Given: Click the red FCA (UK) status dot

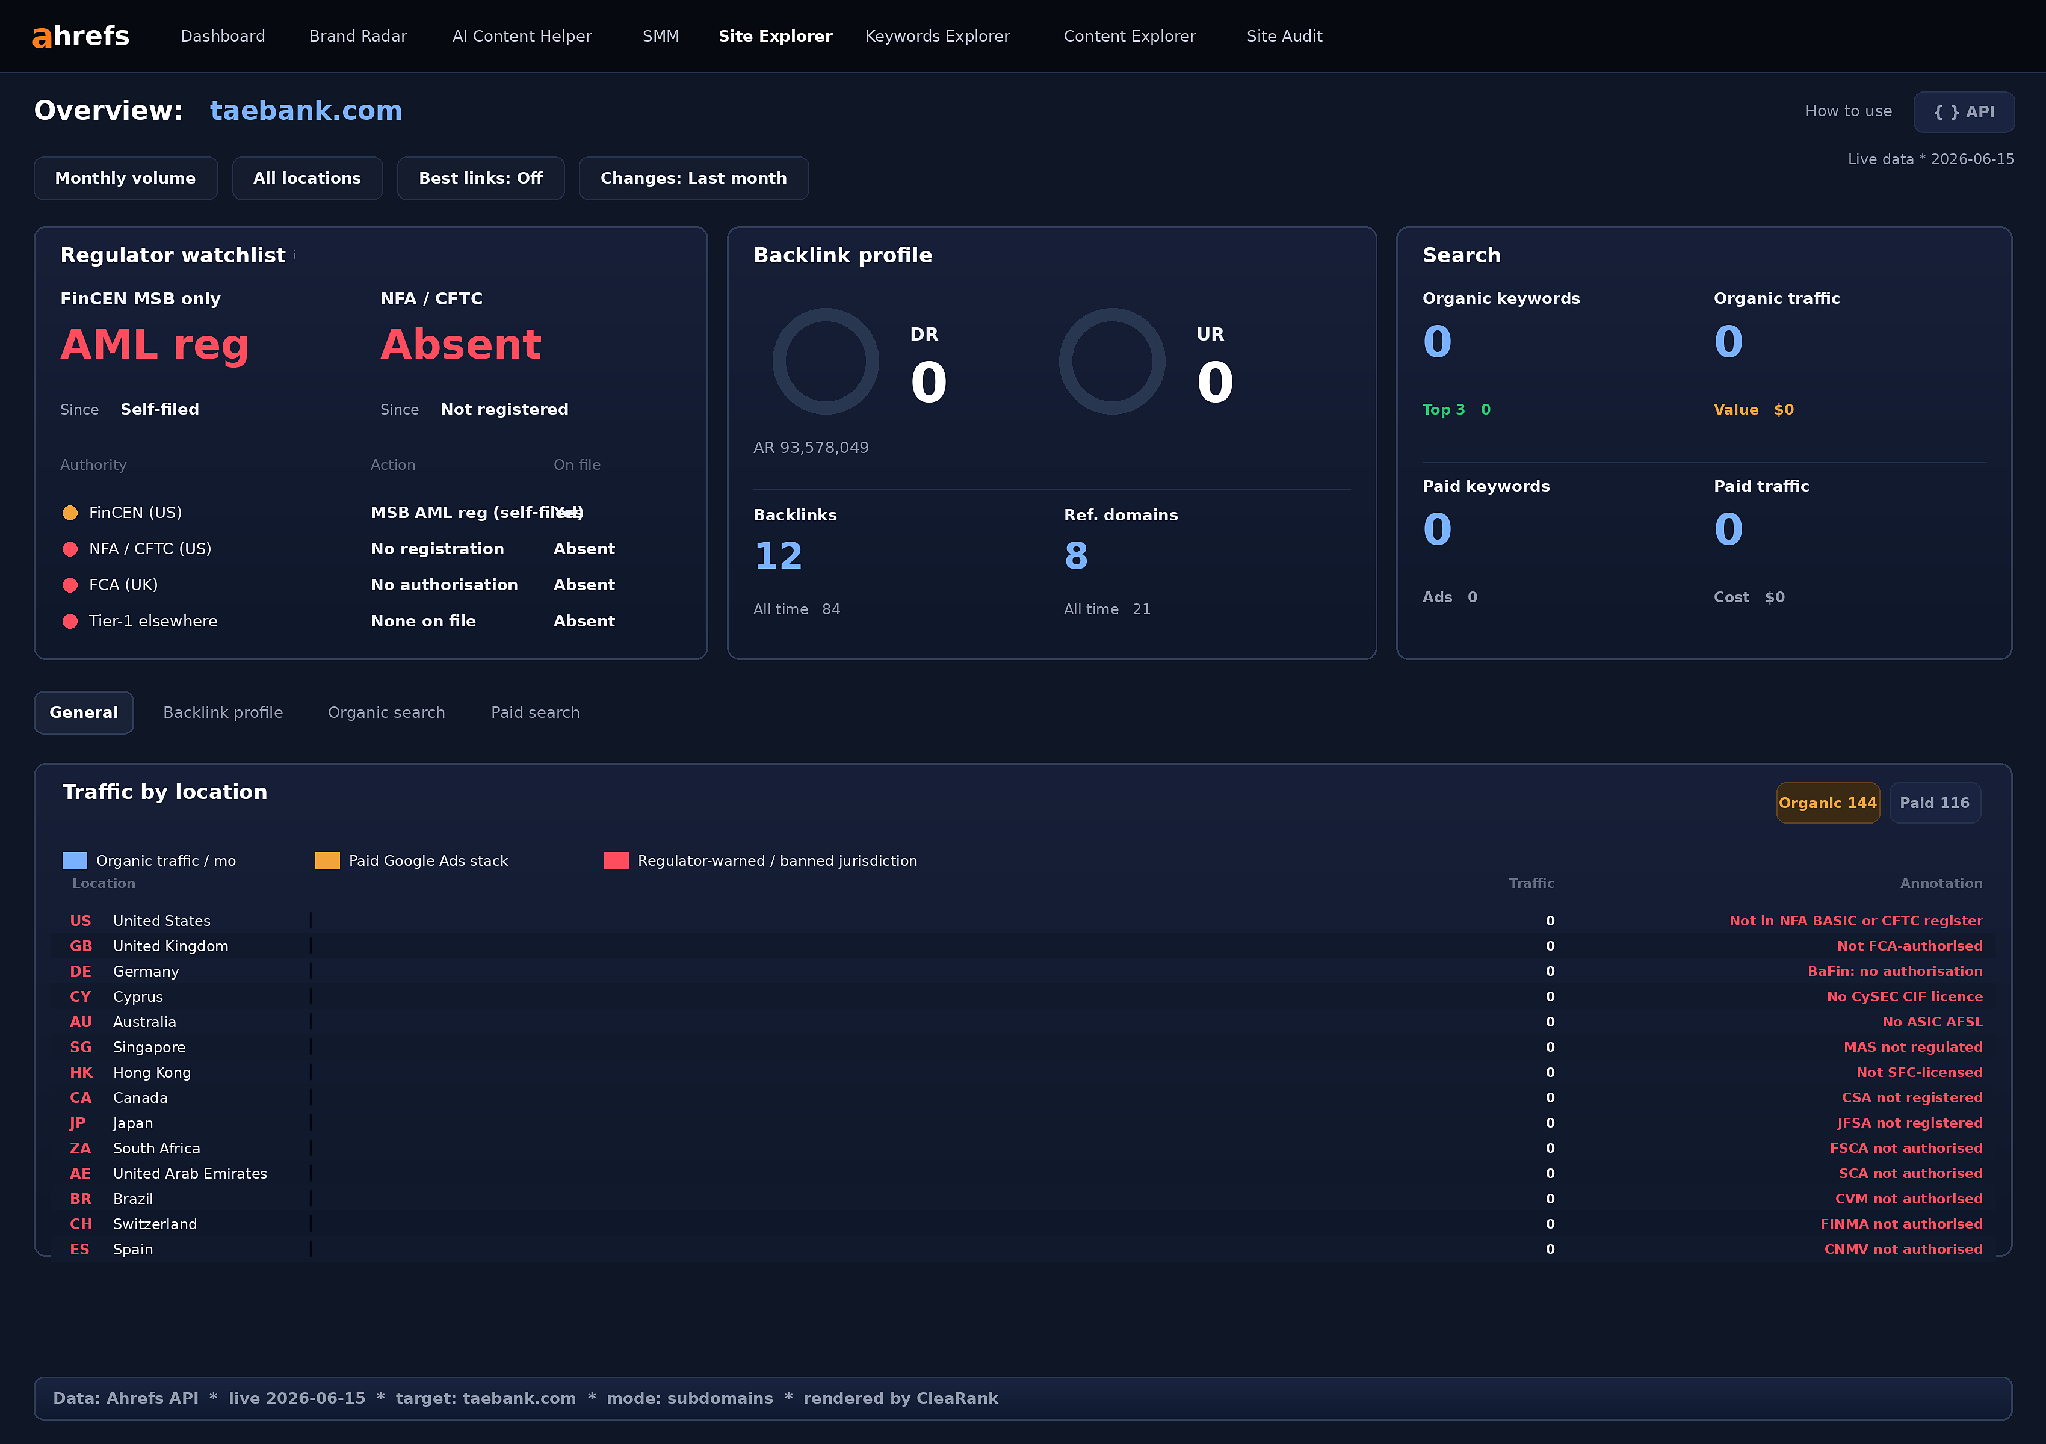Looking at the screenshot, I should (70, 585).
